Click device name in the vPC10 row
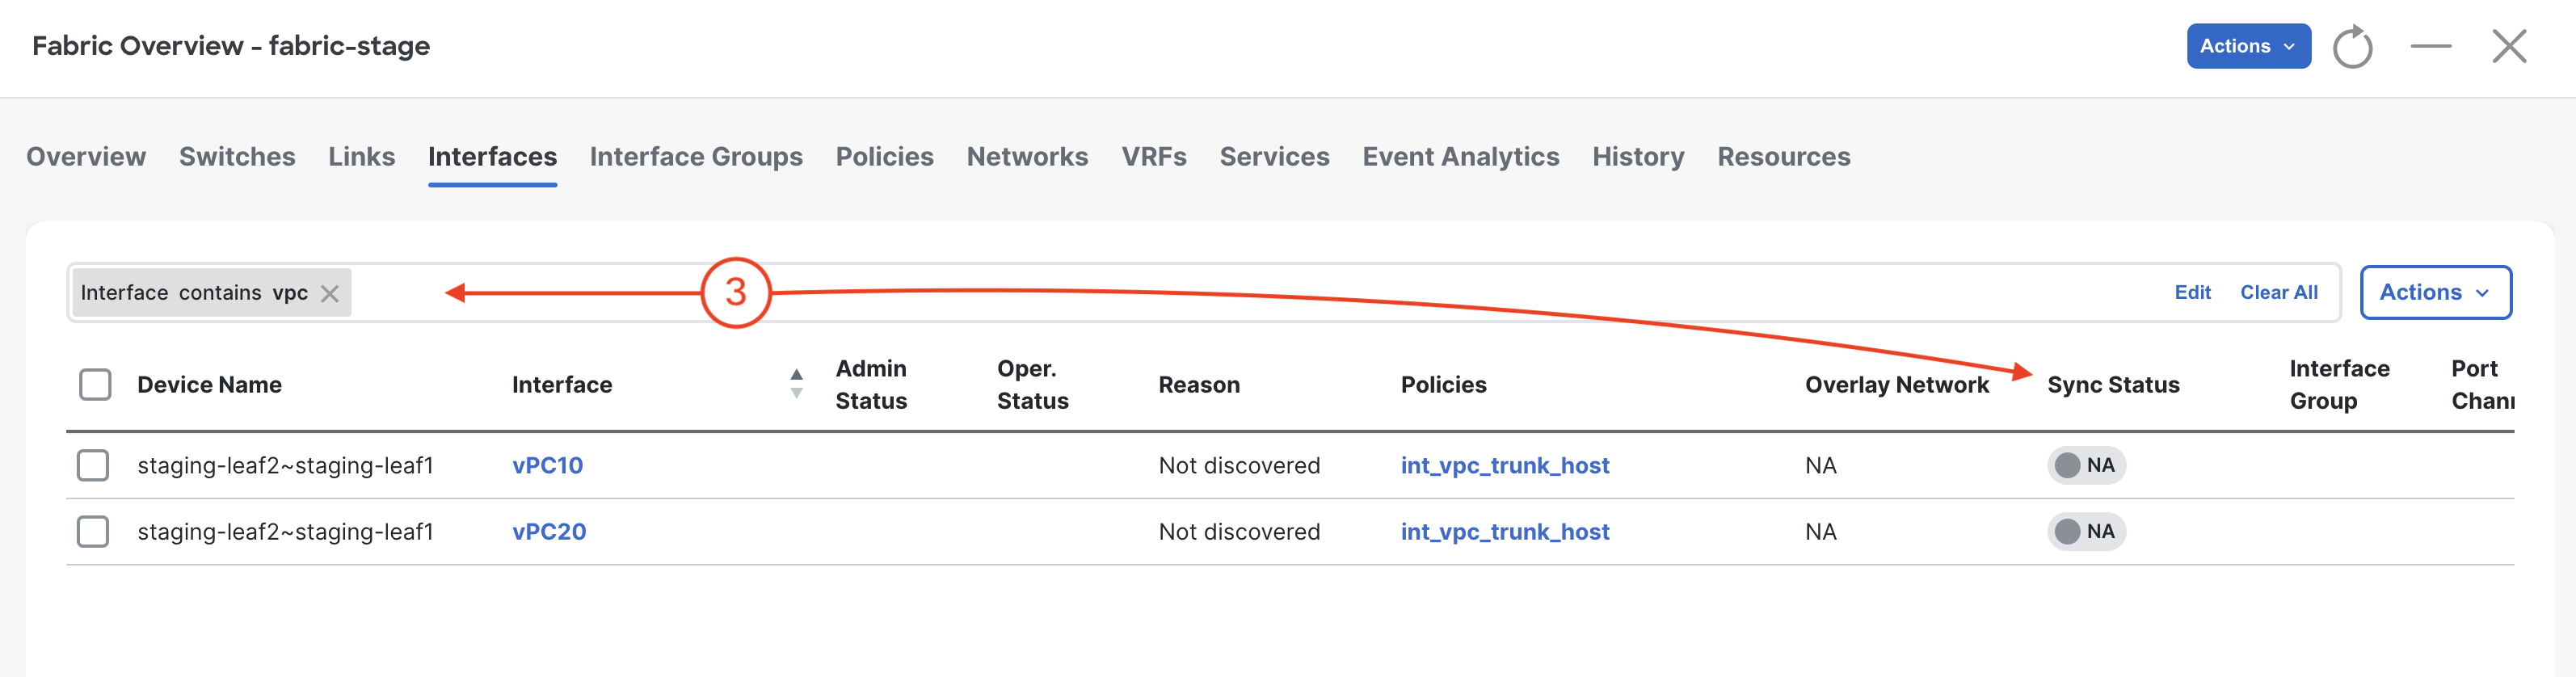The height and width of the screenshot is (677, 2576). coord(285,465)
